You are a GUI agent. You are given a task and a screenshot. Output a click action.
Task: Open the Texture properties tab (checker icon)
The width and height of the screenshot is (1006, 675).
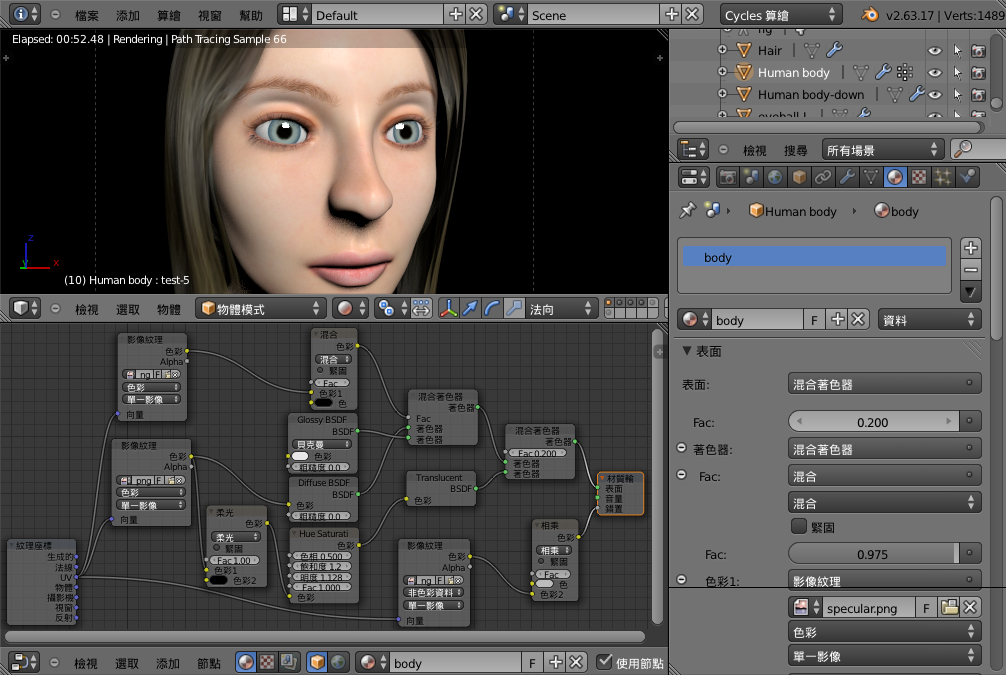click(919, 176)
